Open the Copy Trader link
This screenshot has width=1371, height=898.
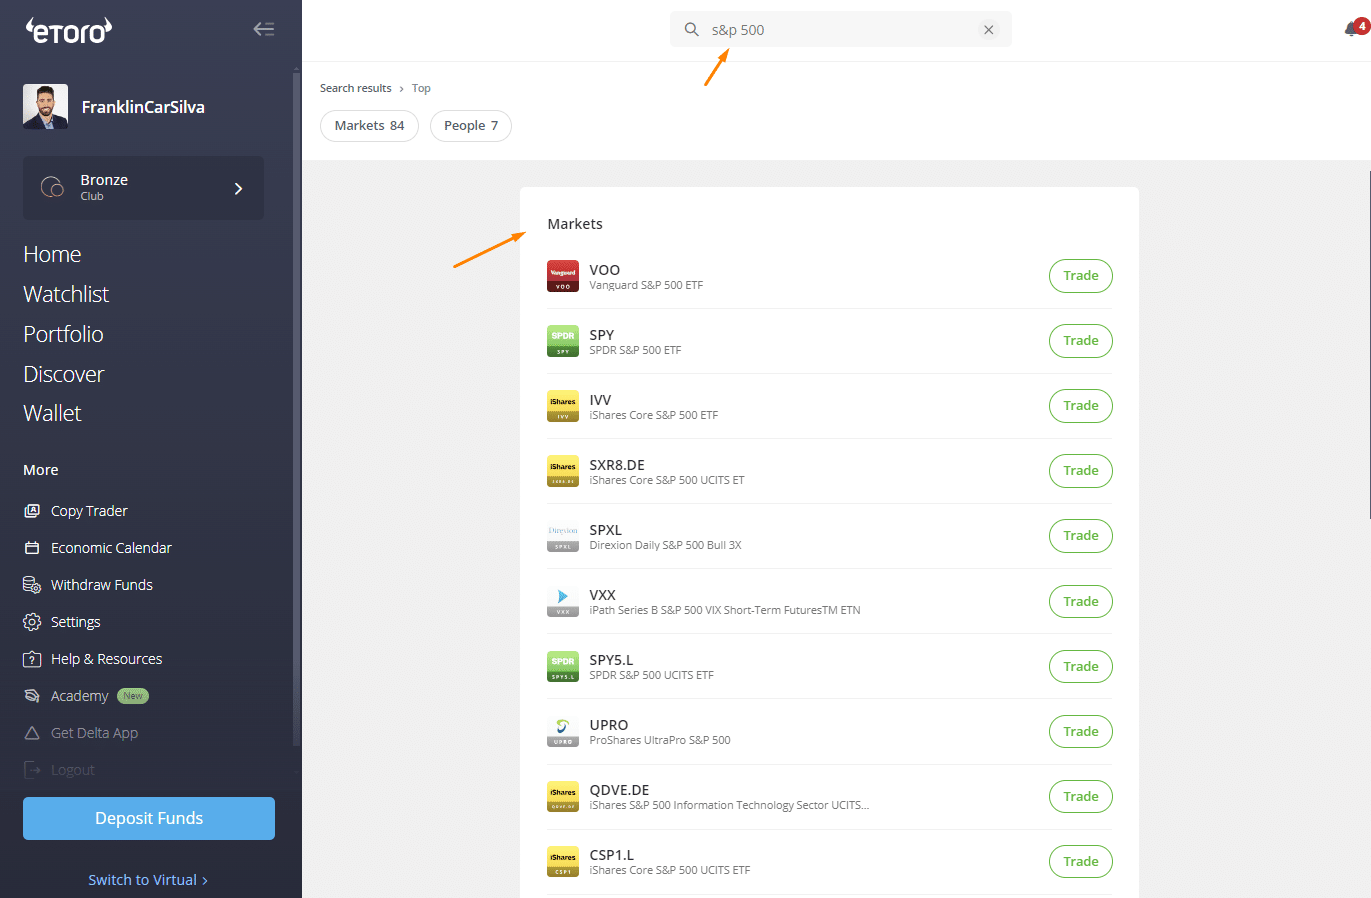(x=89, y=511)
